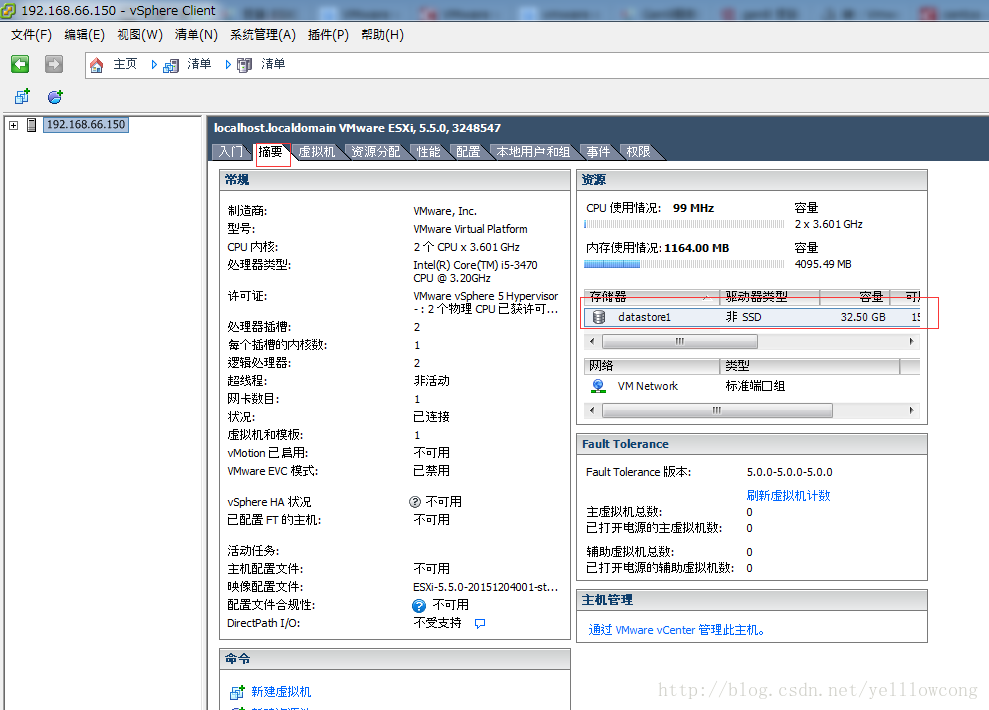Open the 编辑(E) menu
The width and height of the screenshot is (989, 710).
pyautogui.click(x=85, y=35)
